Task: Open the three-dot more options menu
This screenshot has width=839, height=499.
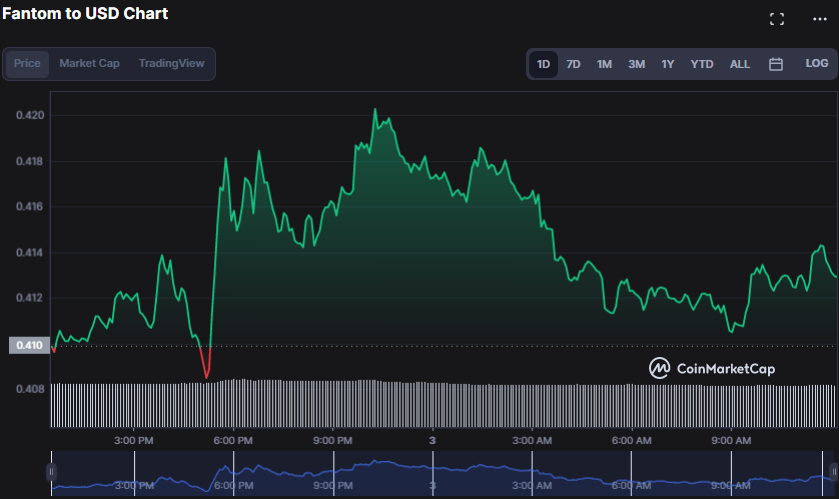Action: click(820, 19)
